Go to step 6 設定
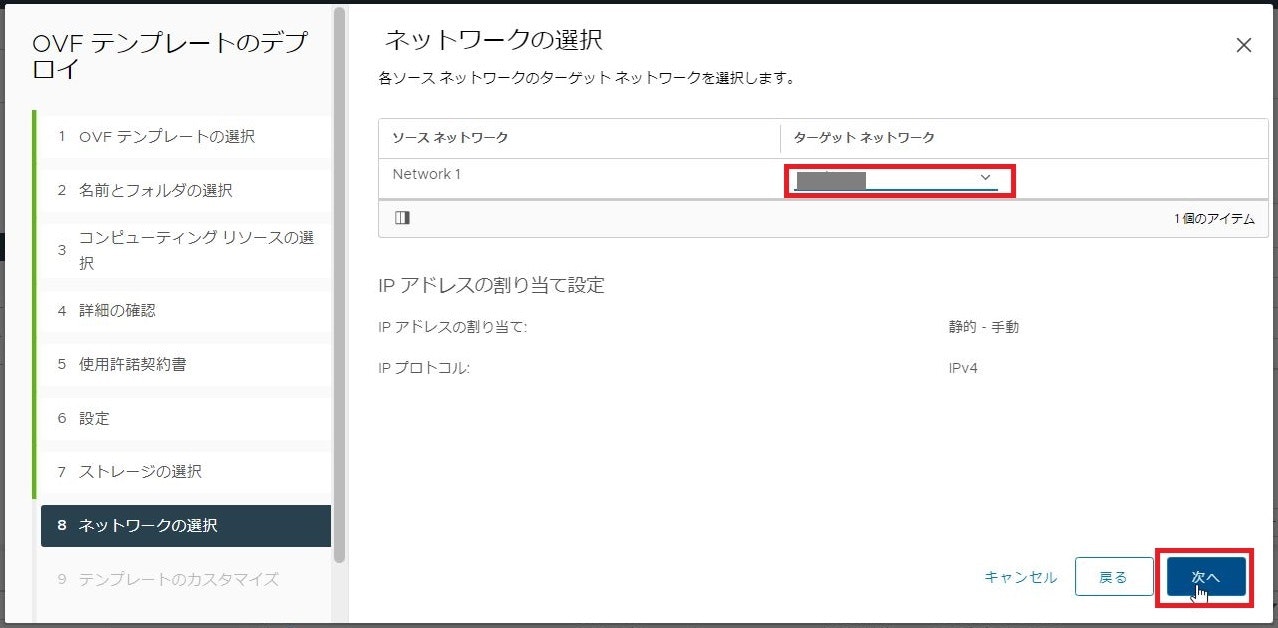This screenshot has height=628, width=1278. 184,418
